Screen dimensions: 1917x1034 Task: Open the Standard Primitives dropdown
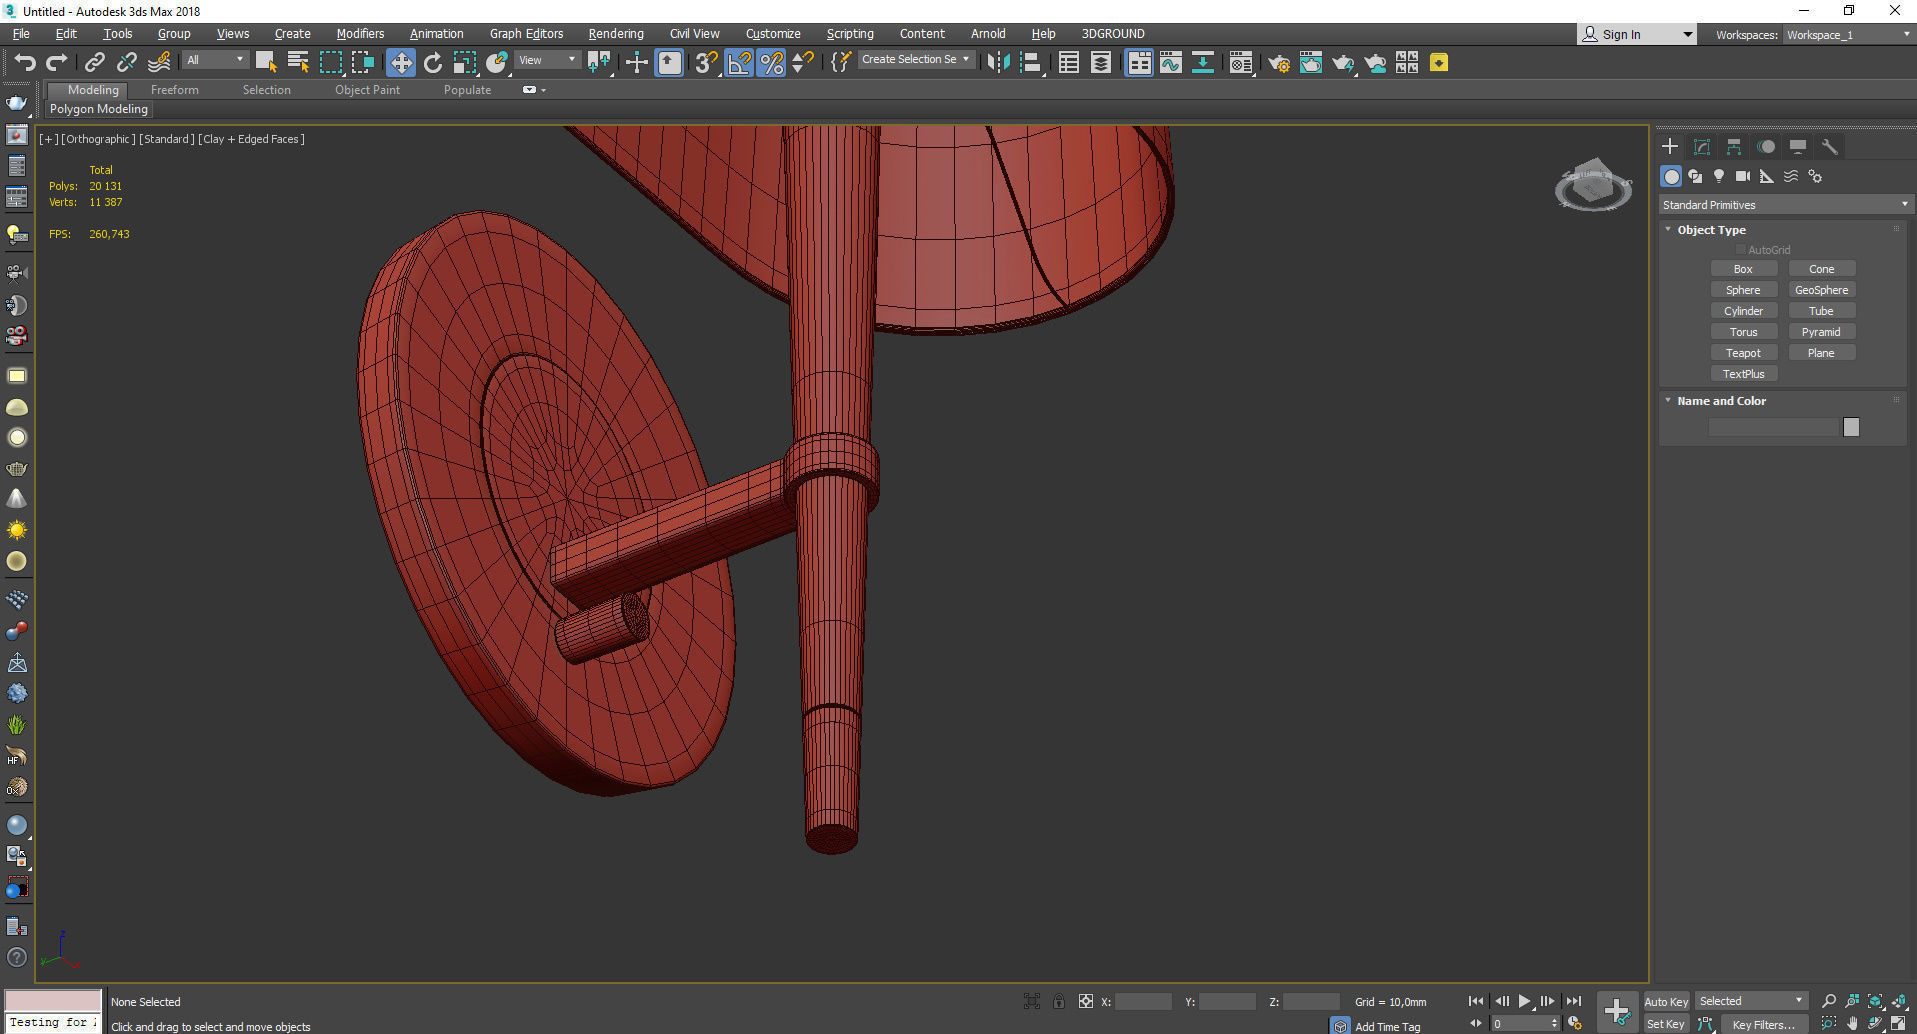click(x=1784, y=205)
